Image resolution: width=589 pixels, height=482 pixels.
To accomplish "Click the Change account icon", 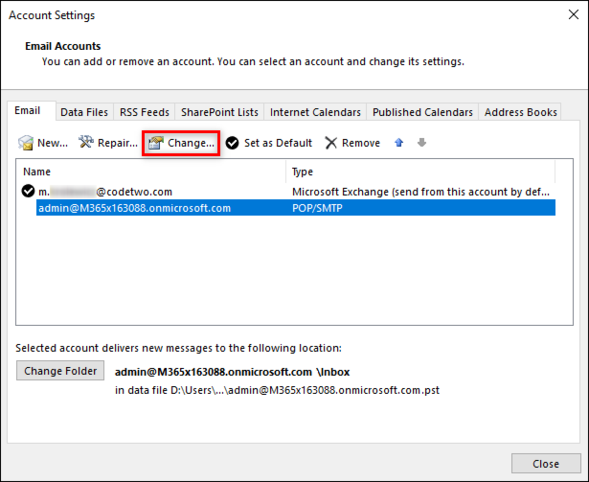I will pos(156,143).
